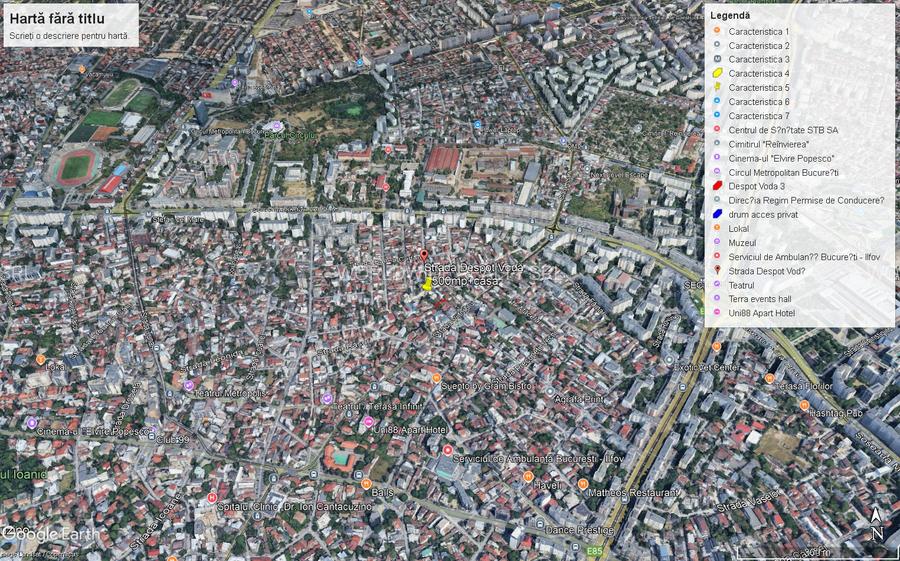Select 'Uni88 Apart Hotel' legend row

coord(762,313)
